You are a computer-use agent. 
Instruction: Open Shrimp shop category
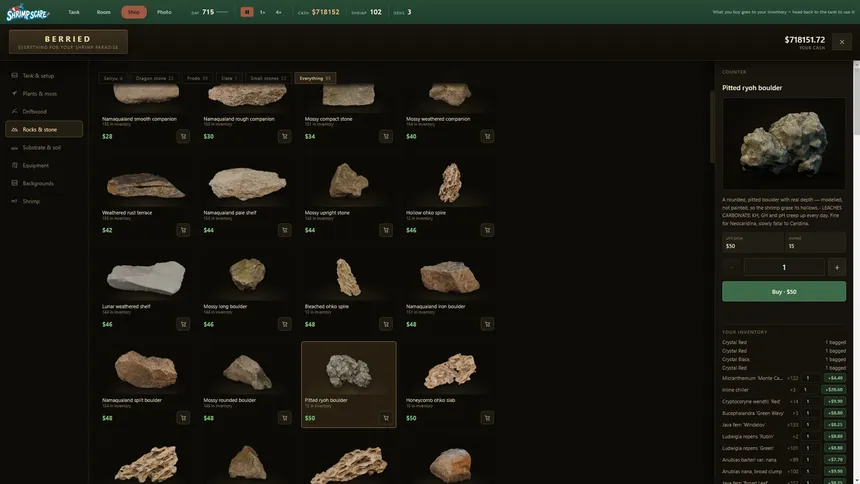[x=44, y=201]
